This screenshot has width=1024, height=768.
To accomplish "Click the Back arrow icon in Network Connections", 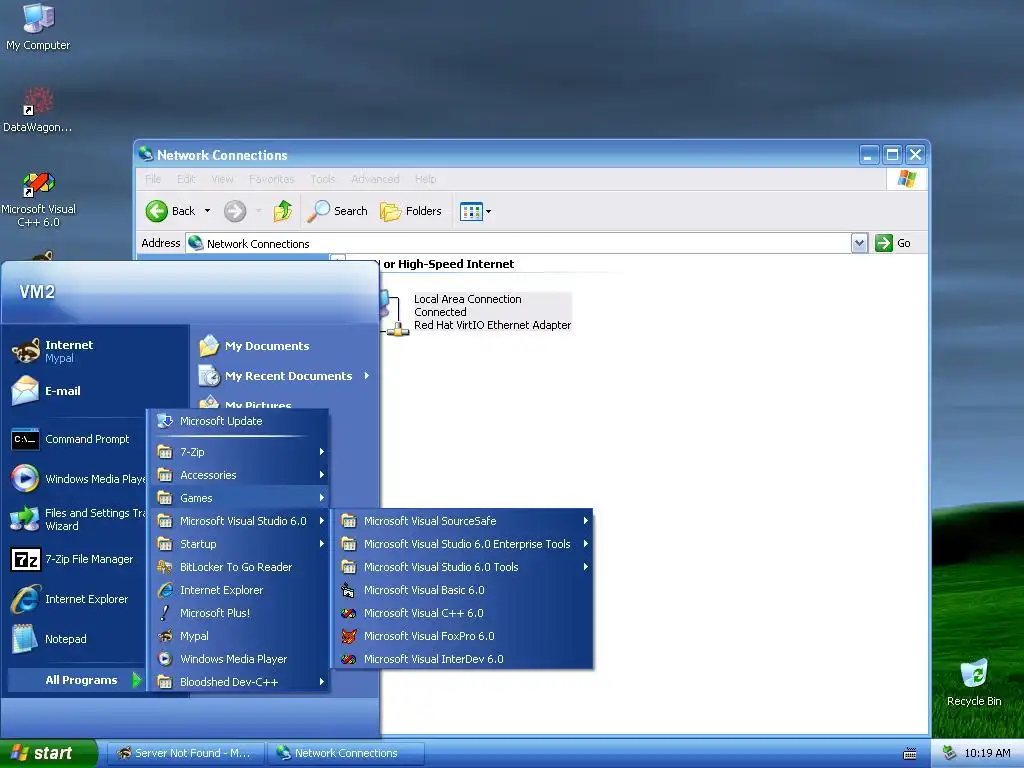I will click(157, 211).
